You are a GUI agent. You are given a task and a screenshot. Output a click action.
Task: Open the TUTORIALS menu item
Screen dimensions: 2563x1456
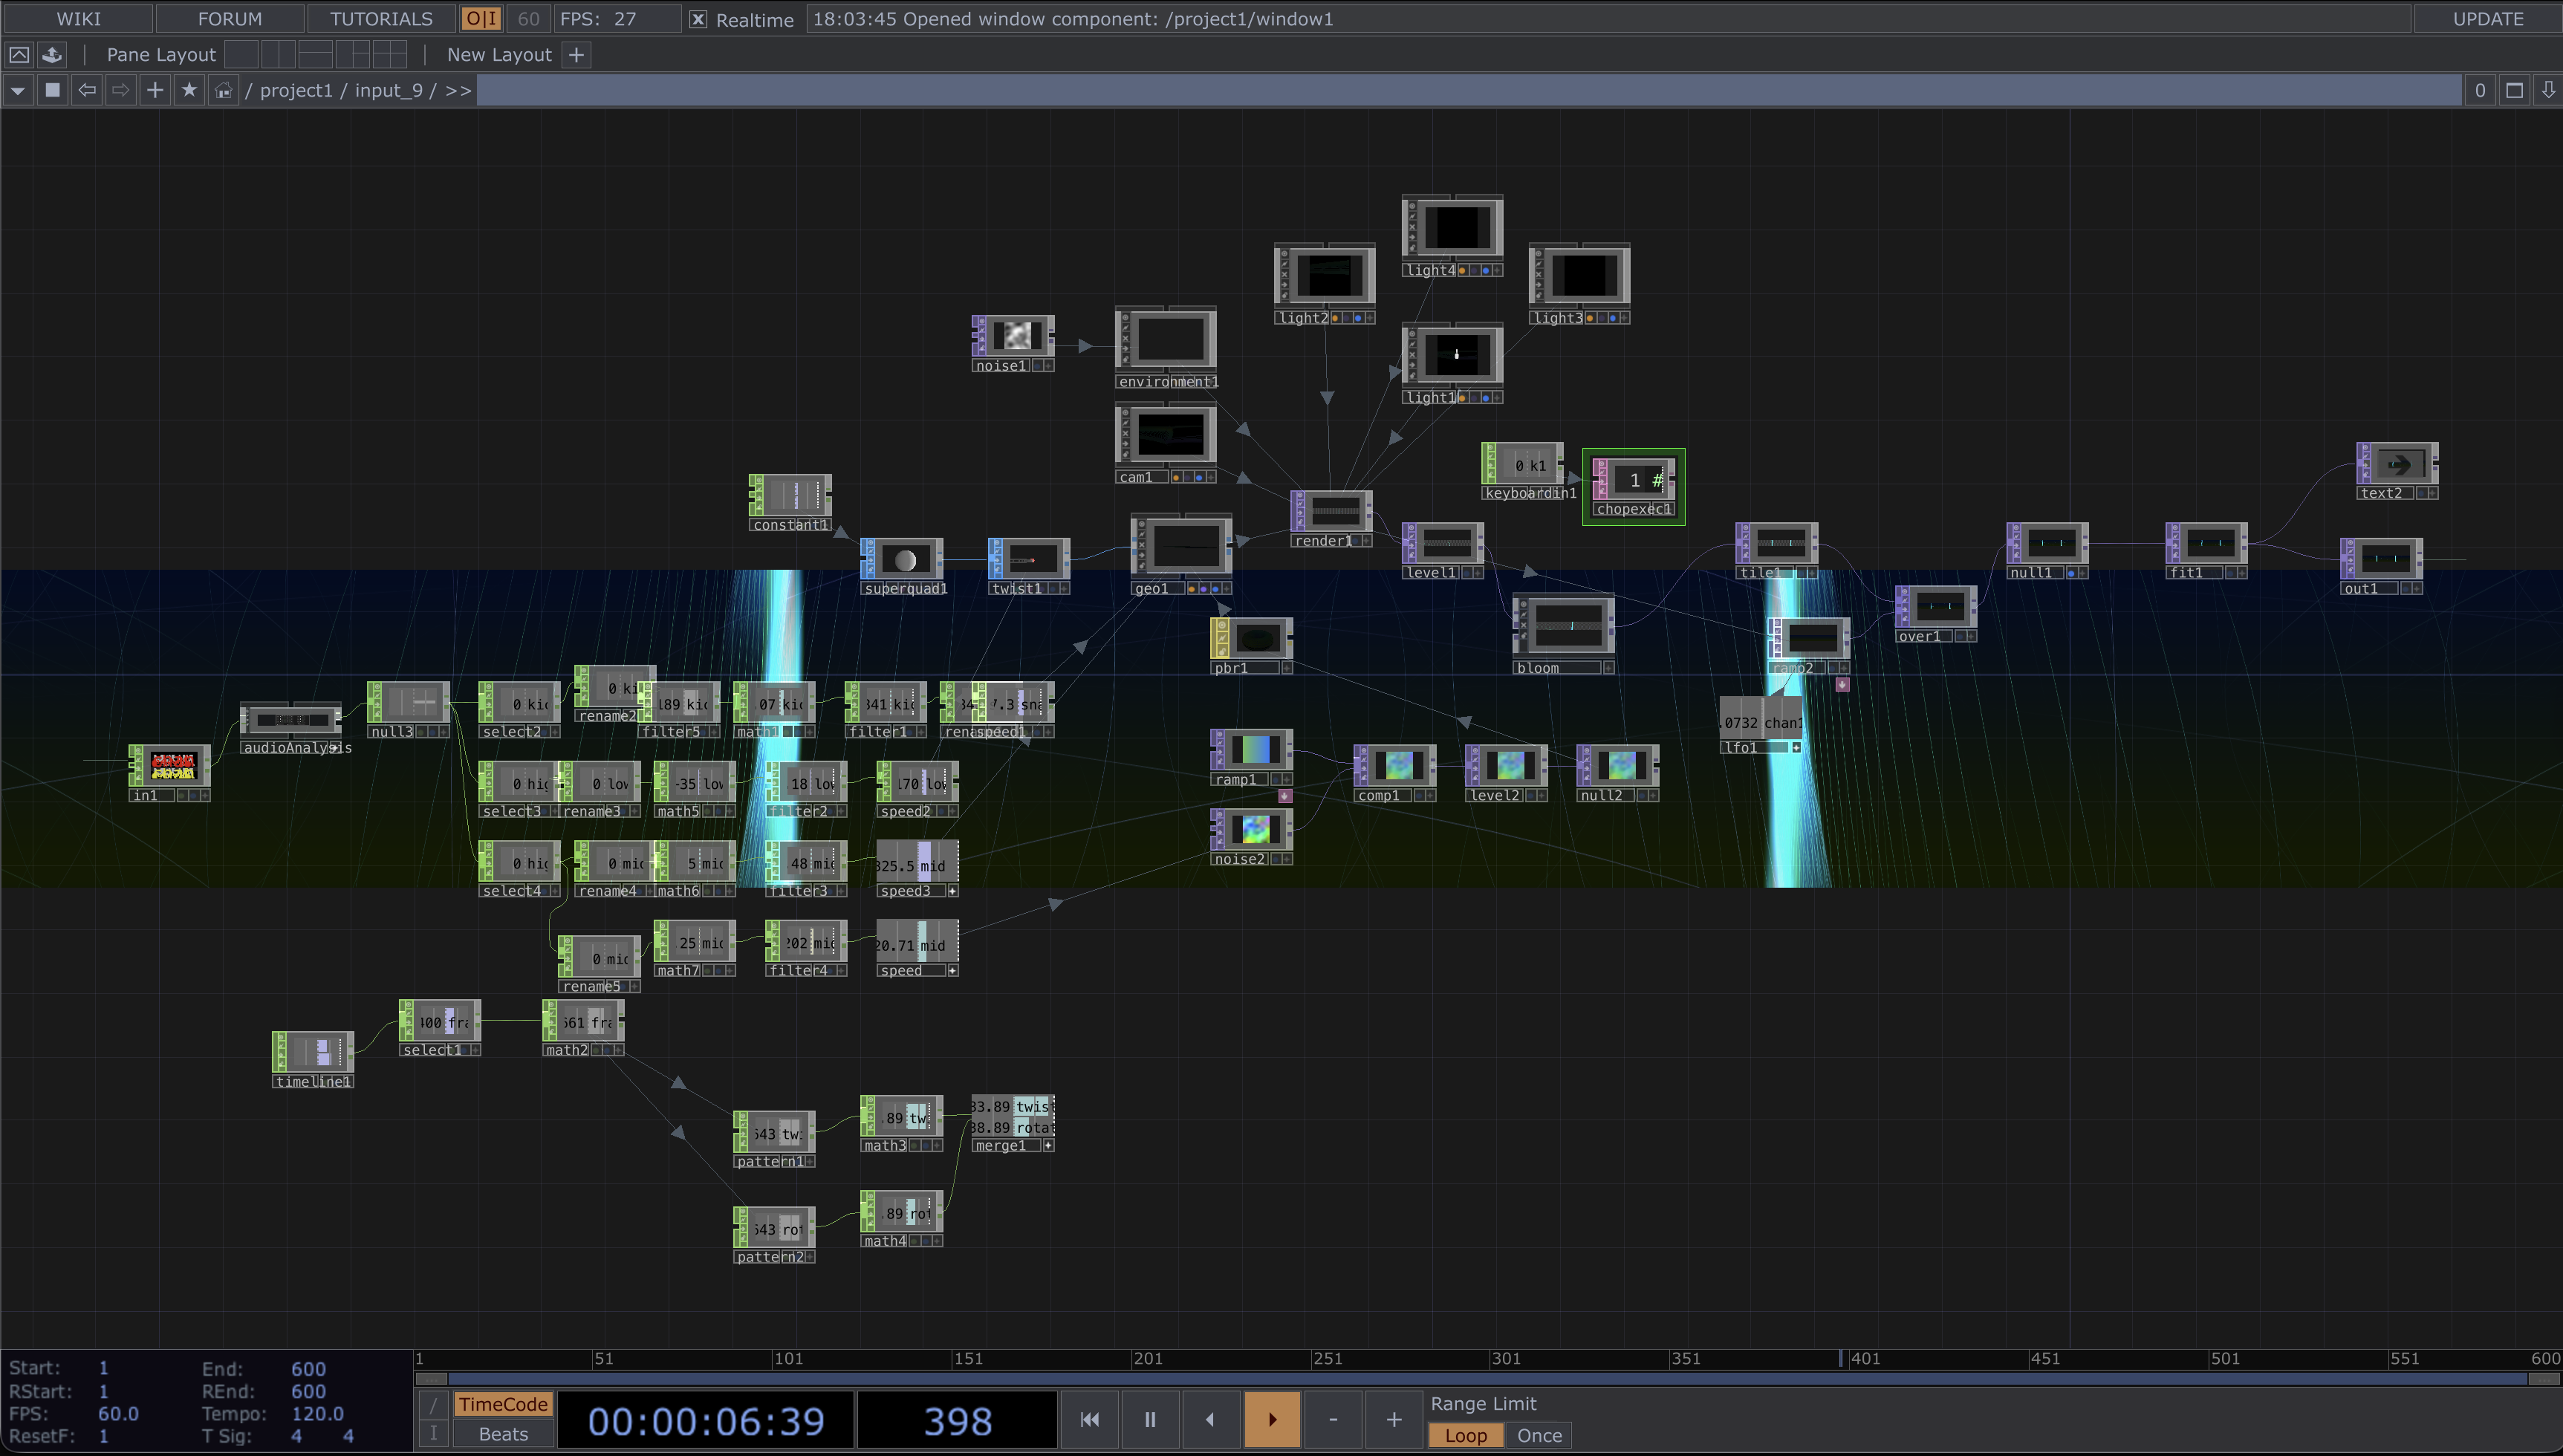point(381,19)
